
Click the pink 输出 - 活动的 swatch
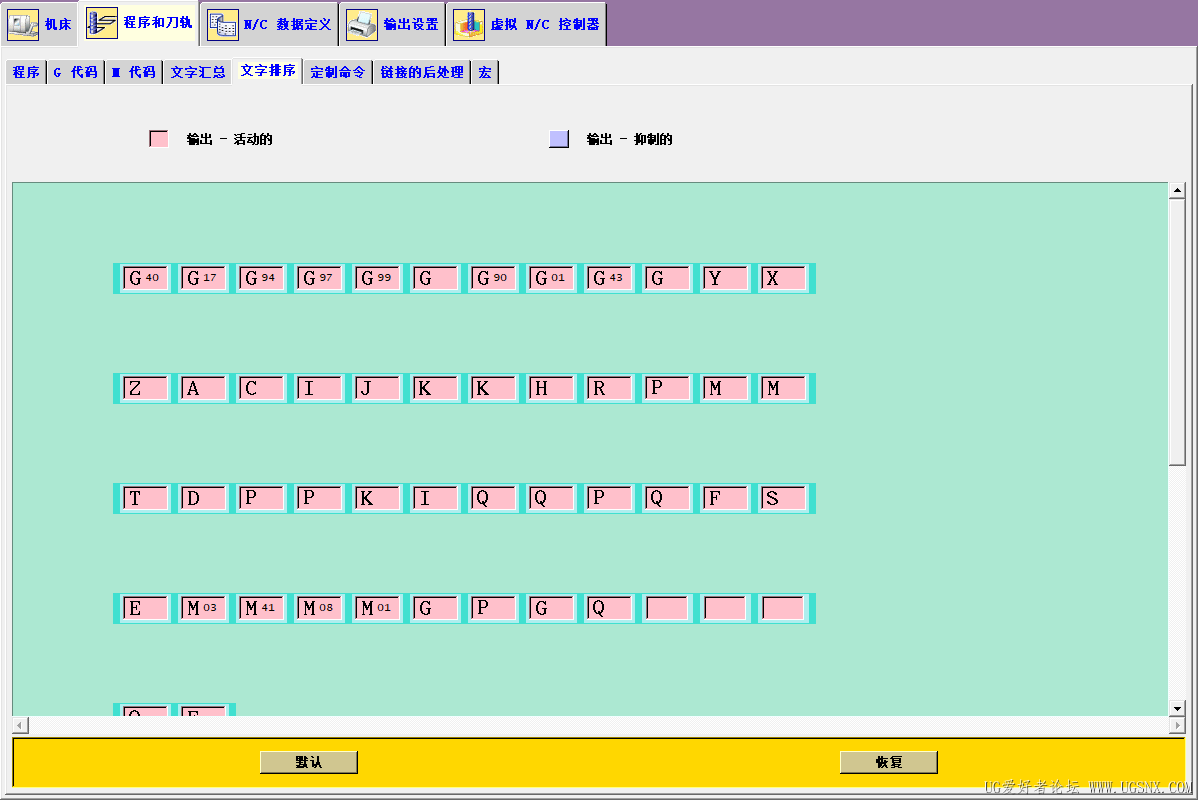[158, 139]
